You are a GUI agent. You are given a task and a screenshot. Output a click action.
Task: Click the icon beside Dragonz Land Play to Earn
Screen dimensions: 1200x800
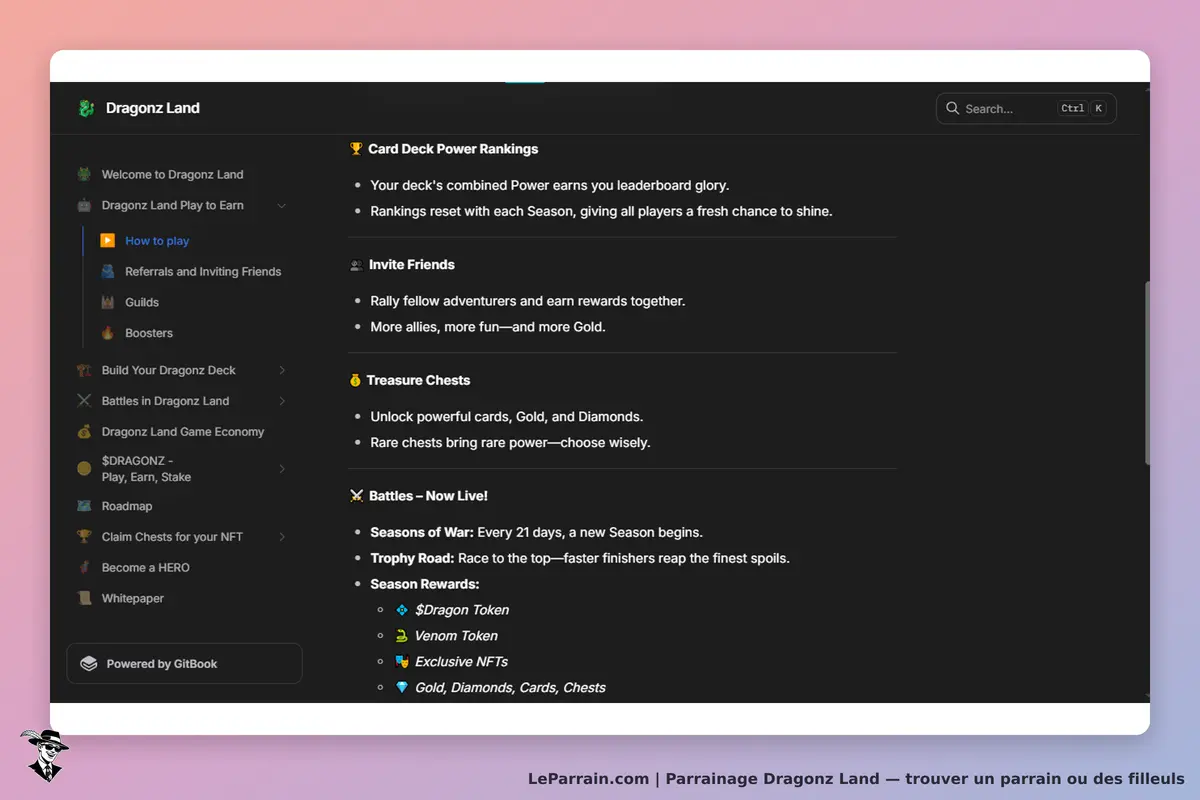pos(84,205)
